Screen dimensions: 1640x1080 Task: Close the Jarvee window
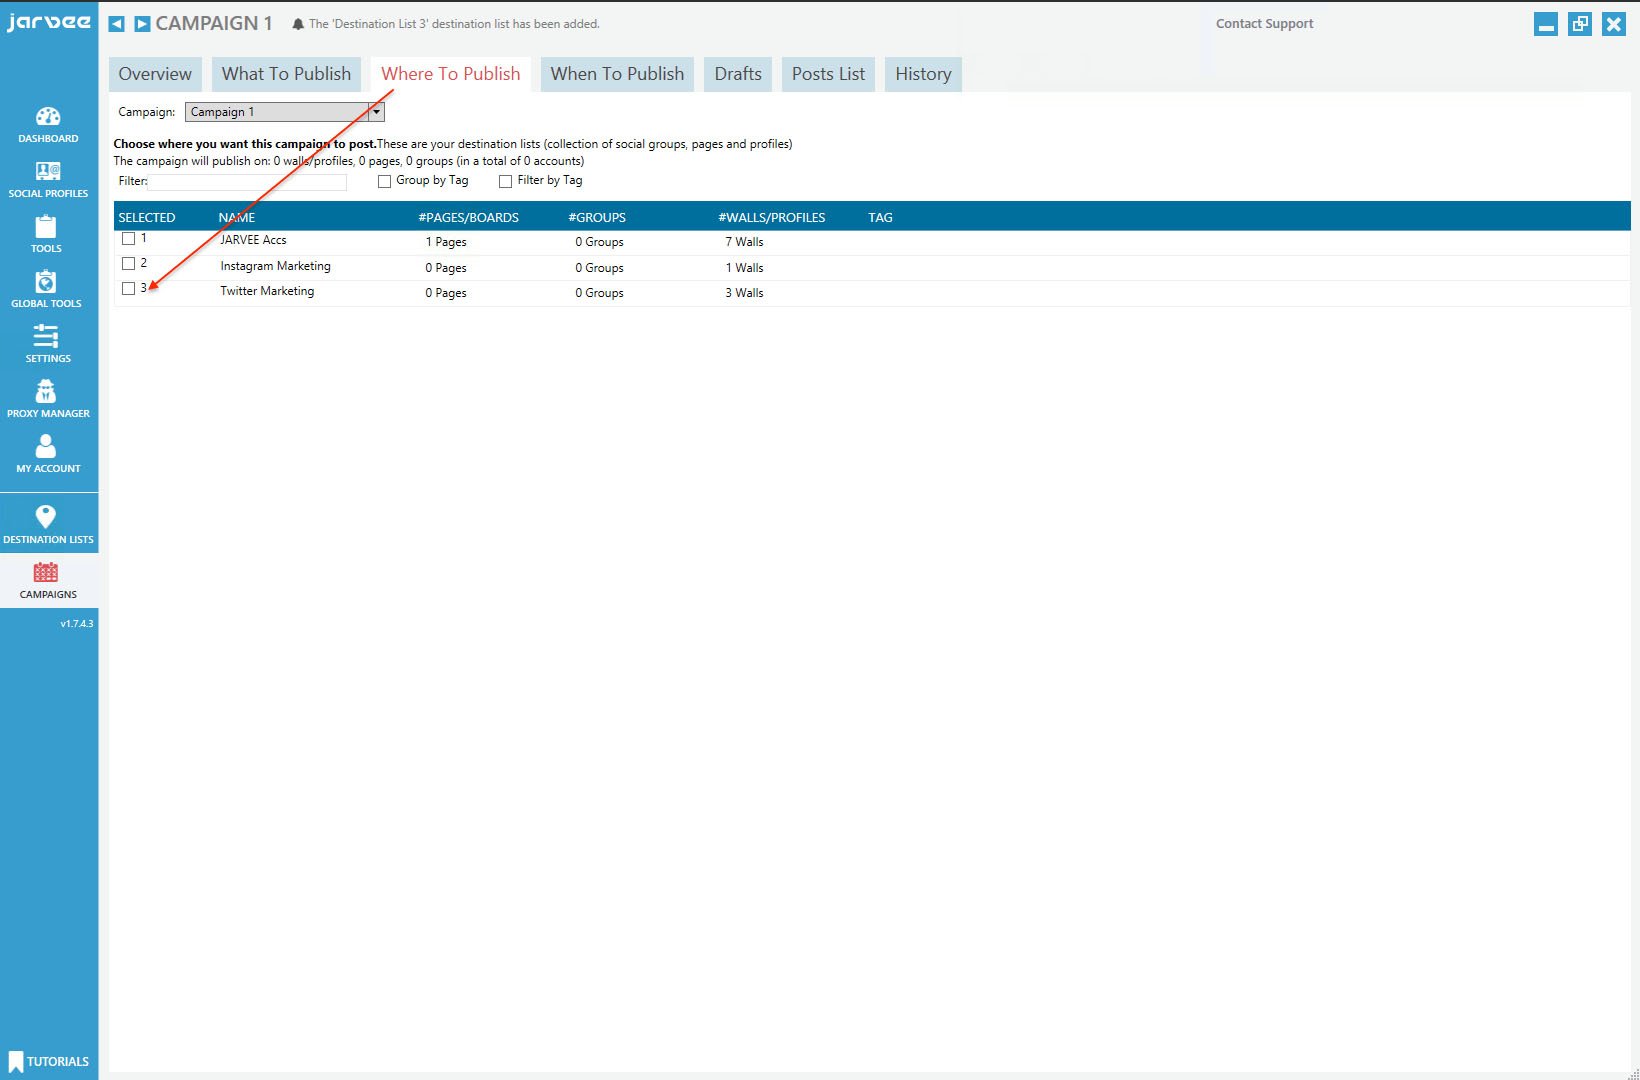click(x=1614, y=24)
